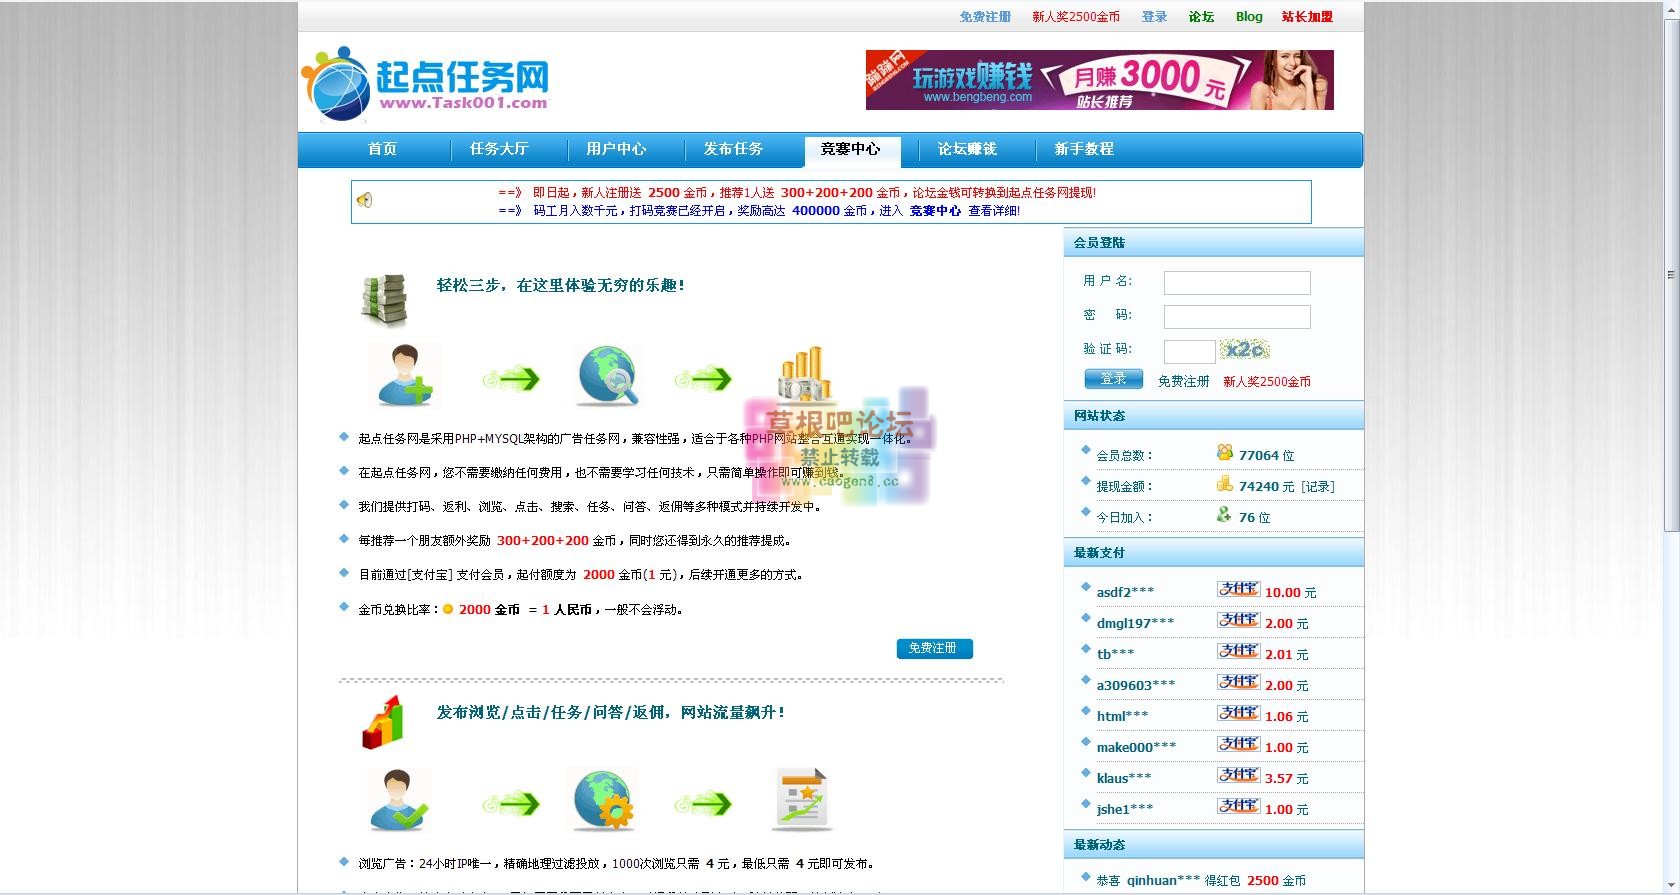The image size is (1680, 895).
Task: Click the cash bundle icon
Action: [x=384, y=299]
